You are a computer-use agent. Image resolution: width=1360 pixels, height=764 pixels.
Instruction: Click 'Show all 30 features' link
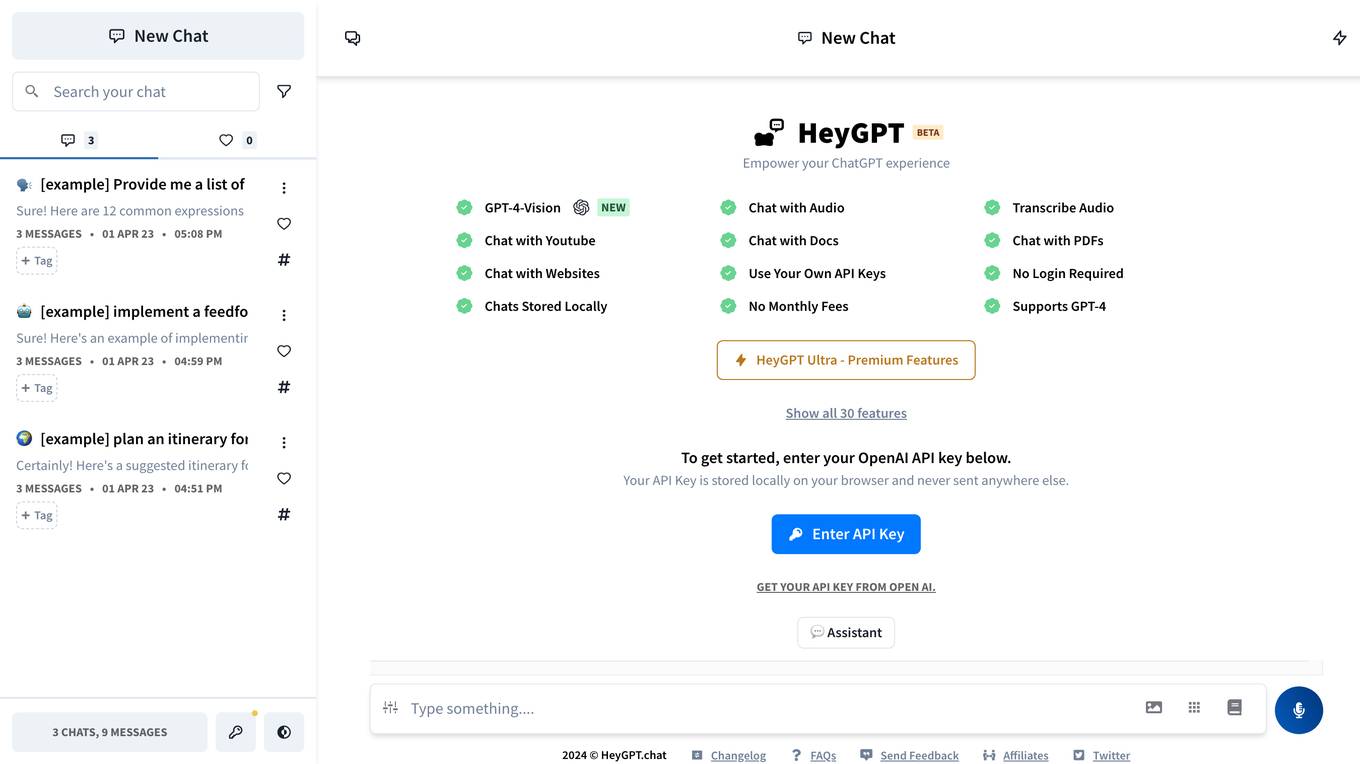(x=846, y=413)
